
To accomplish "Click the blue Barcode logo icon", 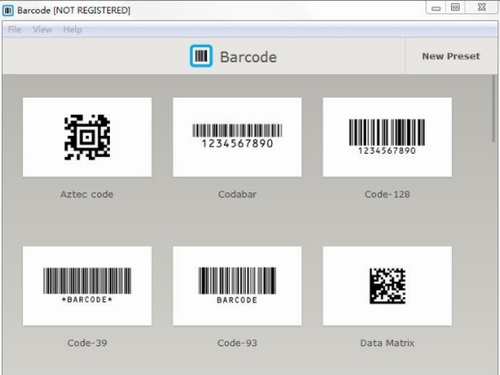I will pyautogui.click(x=201, y=56).
